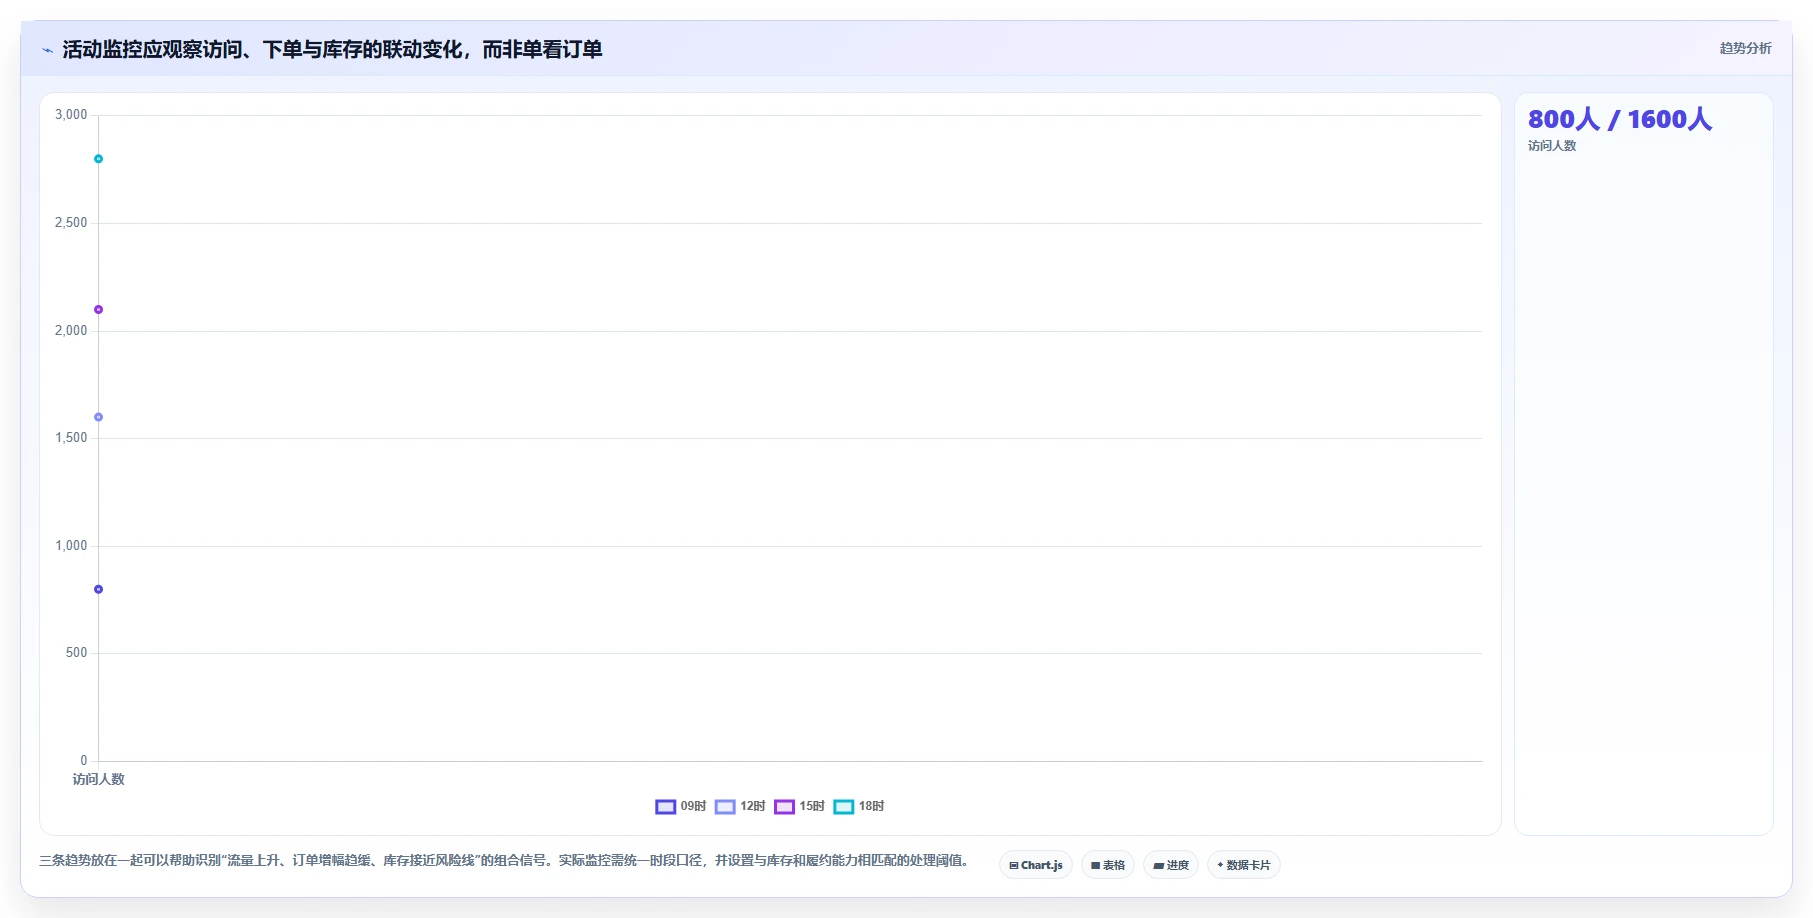
Task: Click the page title 活动监控应观察访问
Action: 332,50
